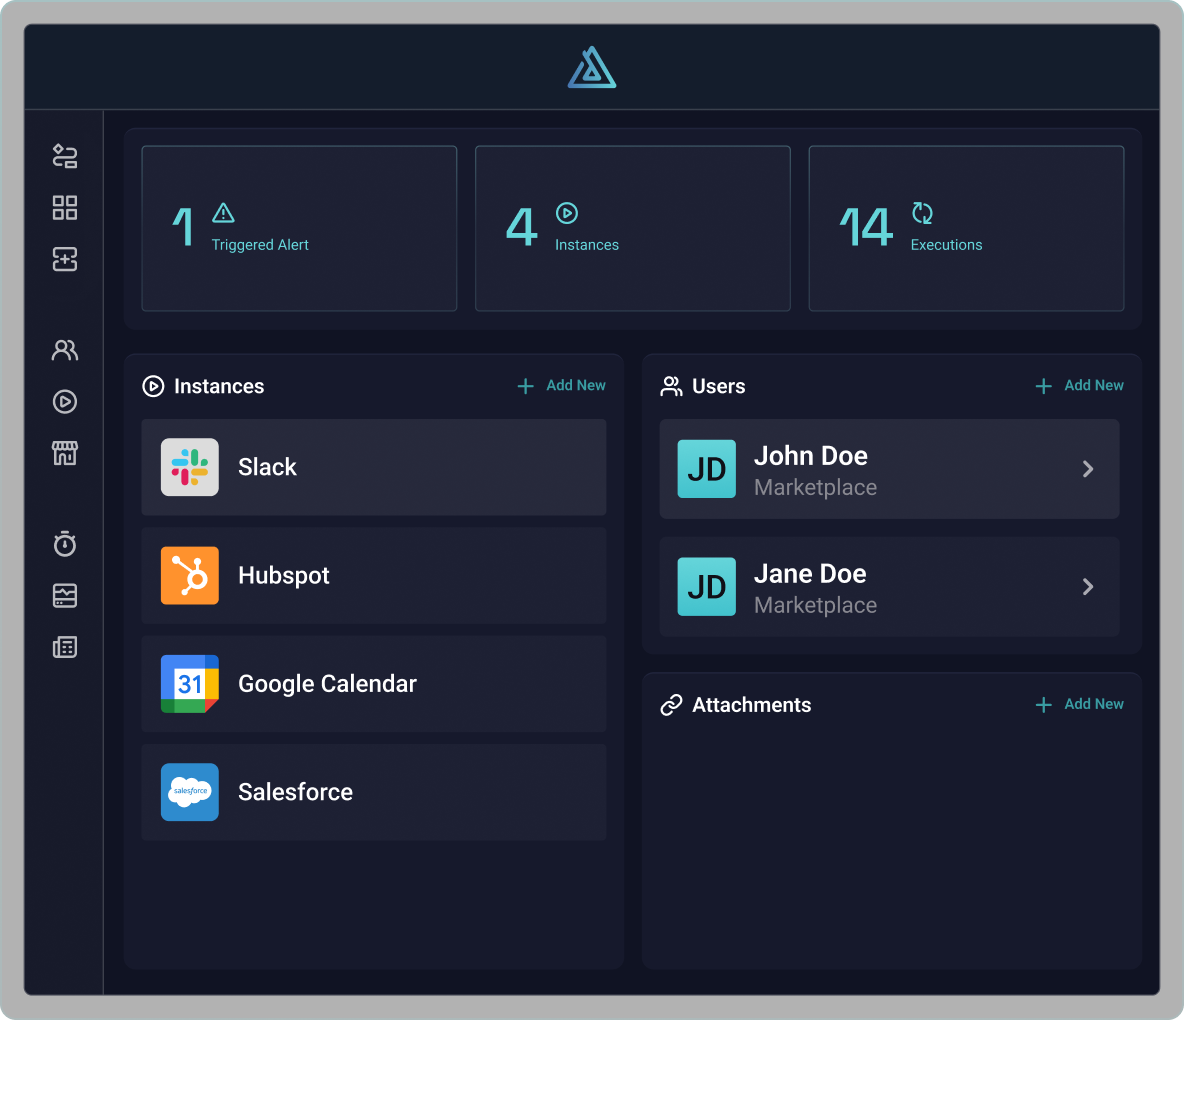The height and width of the screenshot is (1120, 1184).
Task: Click the play circle icon above Instances stat
Action: pos(567,213)
